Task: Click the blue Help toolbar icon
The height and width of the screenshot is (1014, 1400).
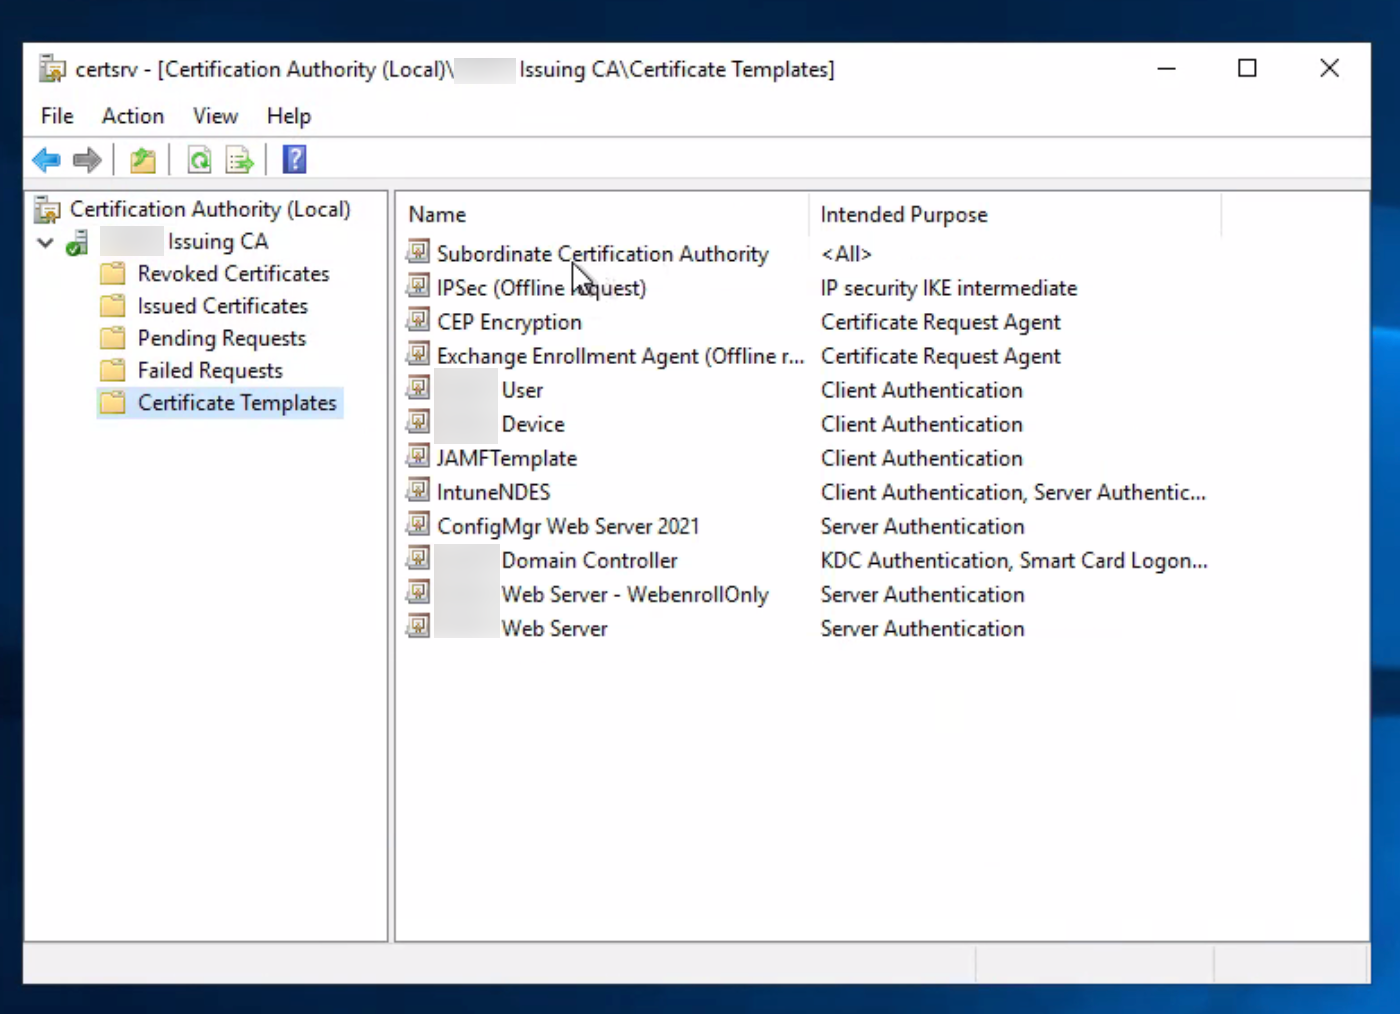Action: pos(294,160)
